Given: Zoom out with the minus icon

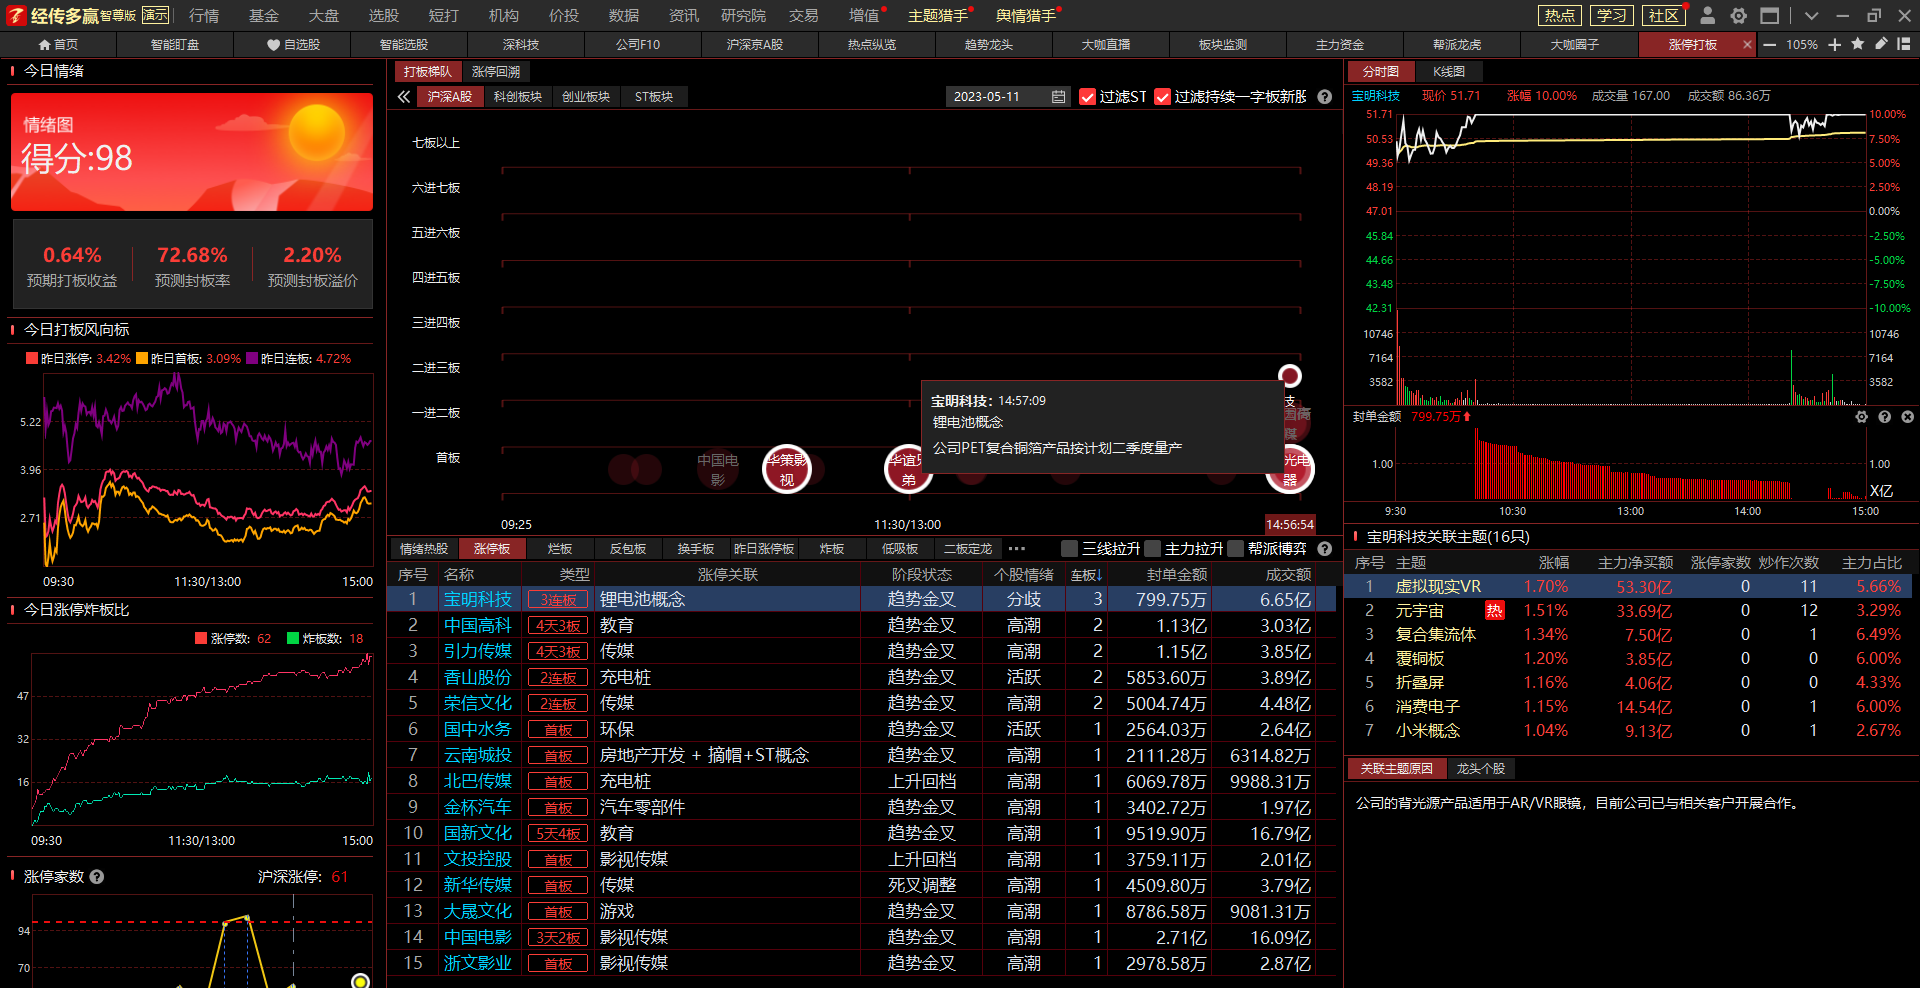Looking at the screenshot, I should (x=1770, y=44).
